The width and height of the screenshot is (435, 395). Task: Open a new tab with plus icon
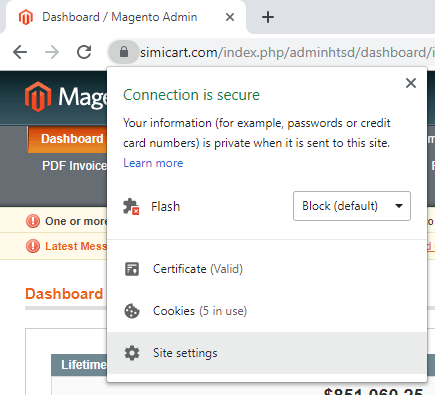pos(268,17)
